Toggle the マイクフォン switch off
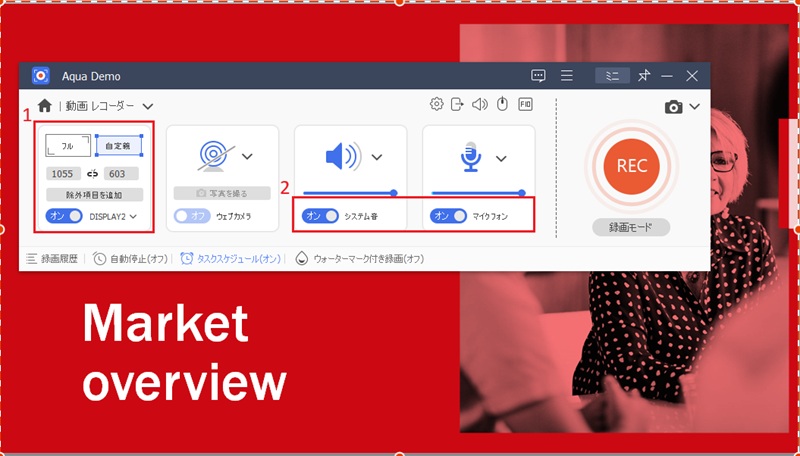This screenshot has height=456, width=800. [448, 216]
